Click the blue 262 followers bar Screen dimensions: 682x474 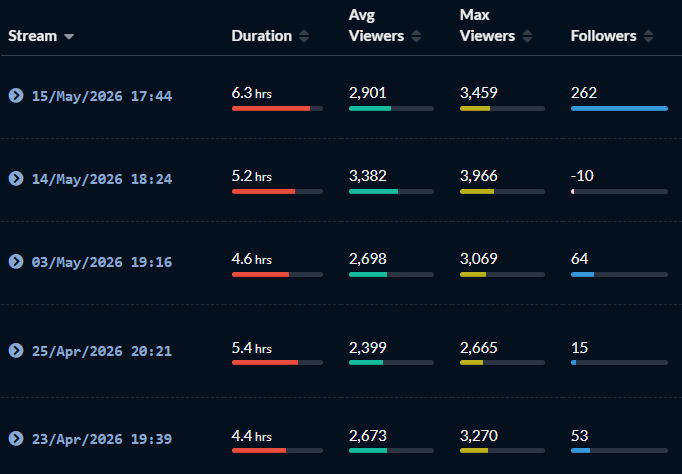tap(619, 109)
